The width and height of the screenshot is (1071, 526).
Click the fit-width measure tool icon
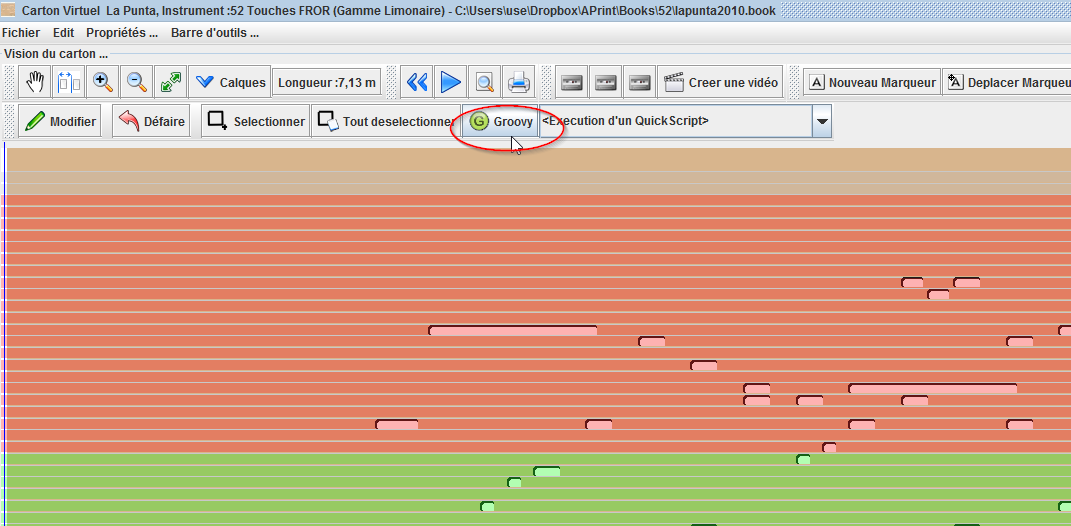tap(69, 83)
